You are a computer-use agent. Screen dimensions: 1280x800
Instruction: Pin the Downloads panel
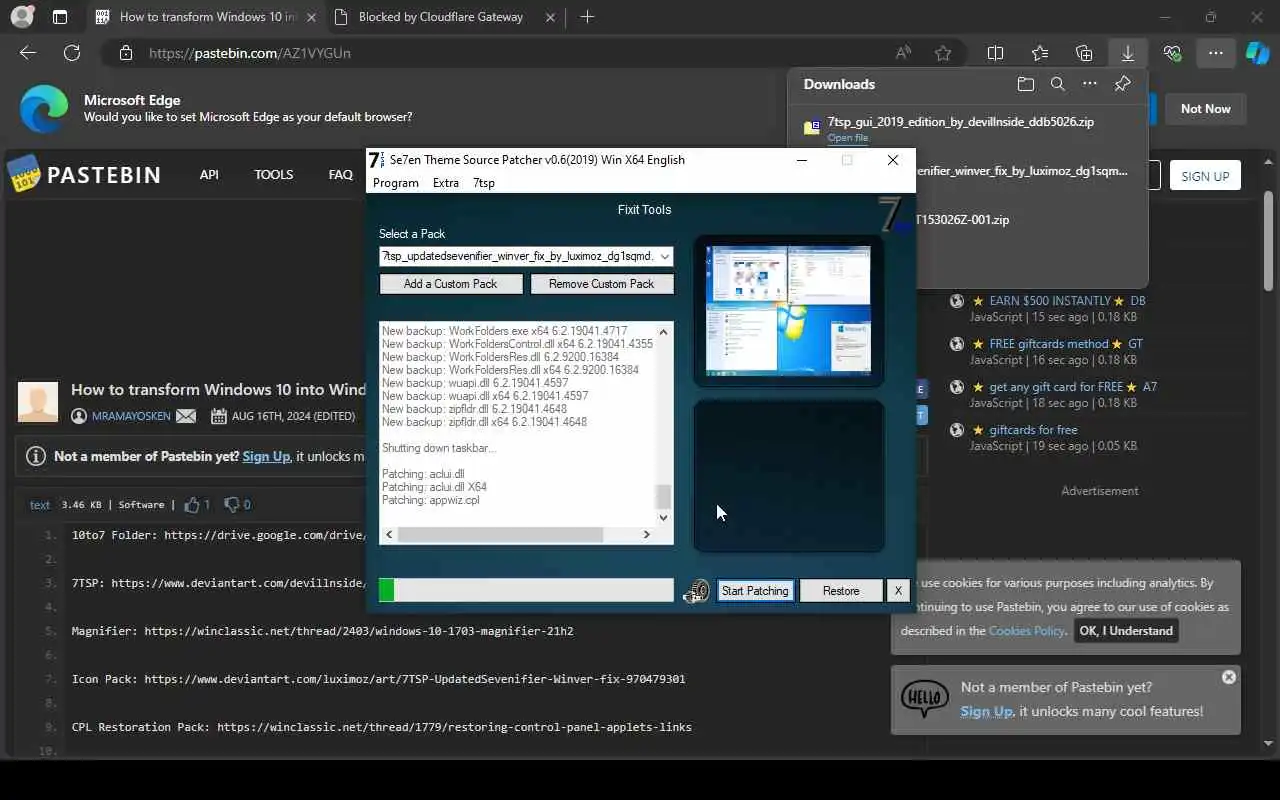pos(1122,84)
